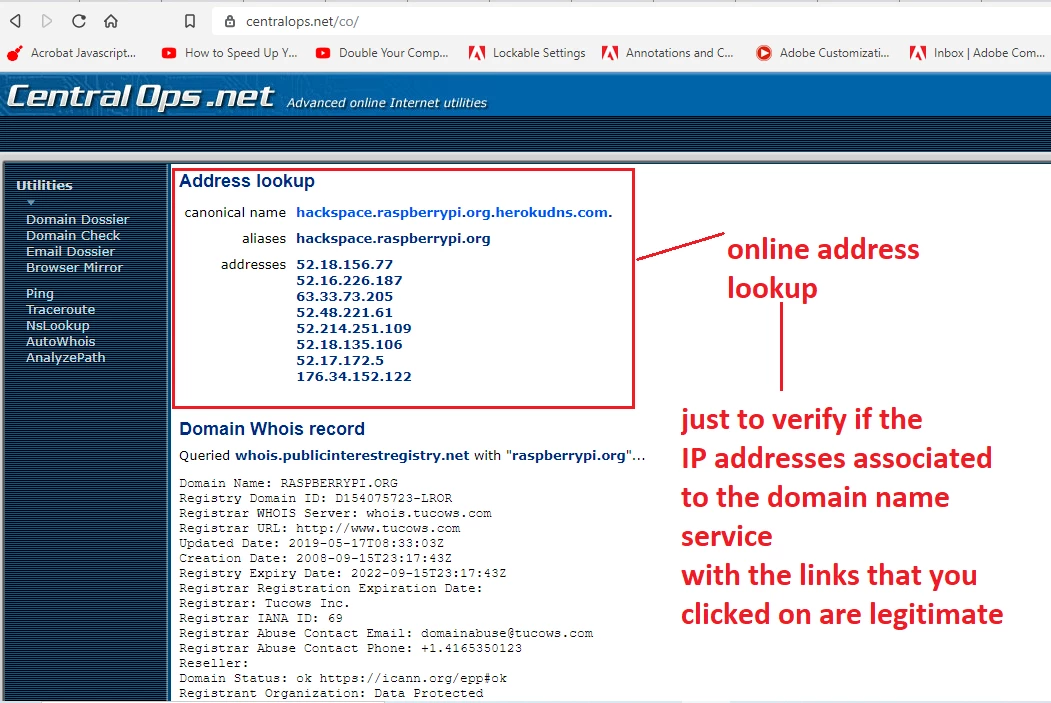
Task: Click Registrar: Tucows Inc. line
Action: click(264, 603)
